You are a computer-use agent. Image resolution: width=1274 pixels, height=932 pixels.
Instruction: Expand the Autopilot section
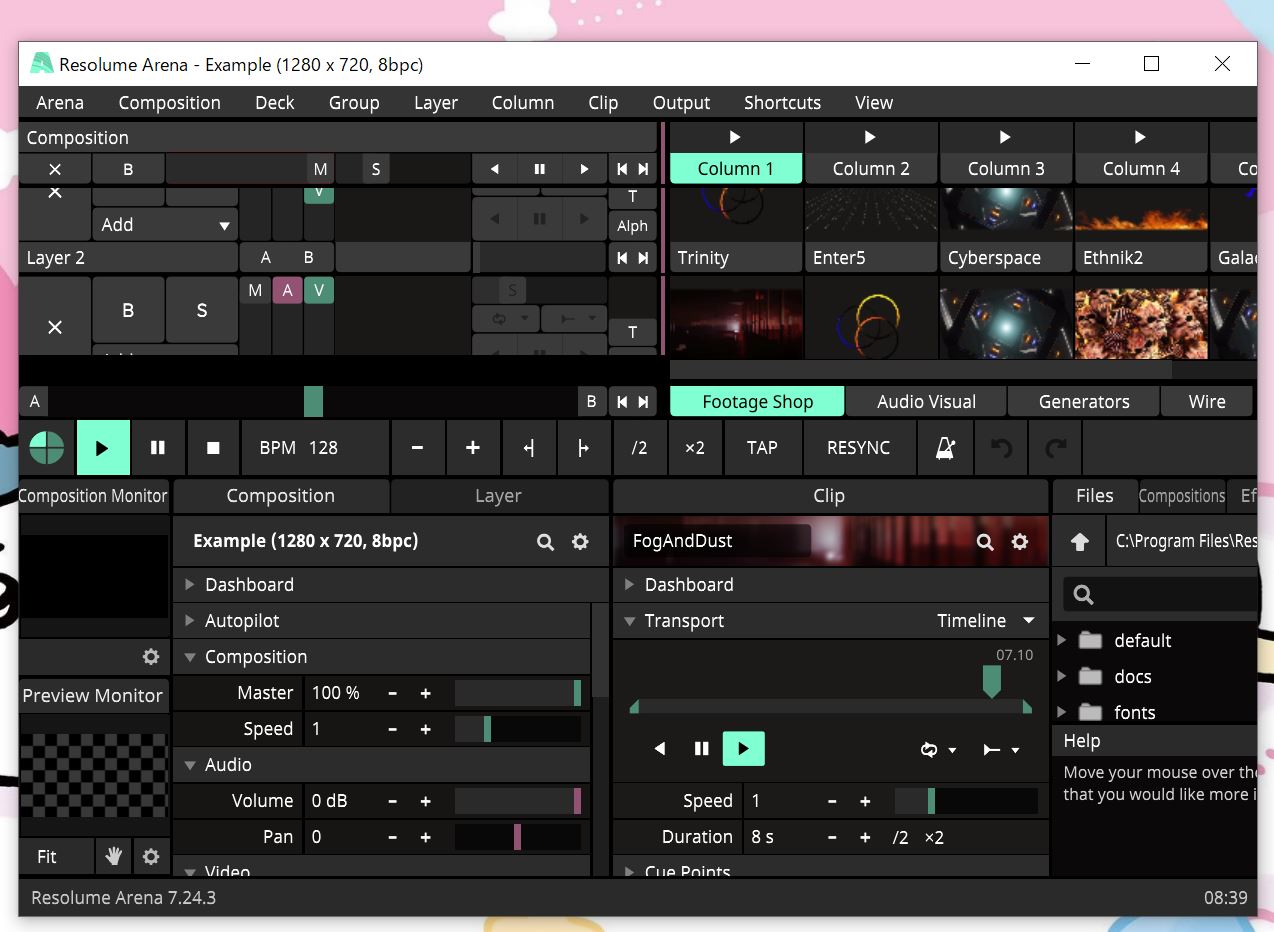pyautogui.click(x=189, y=621)
